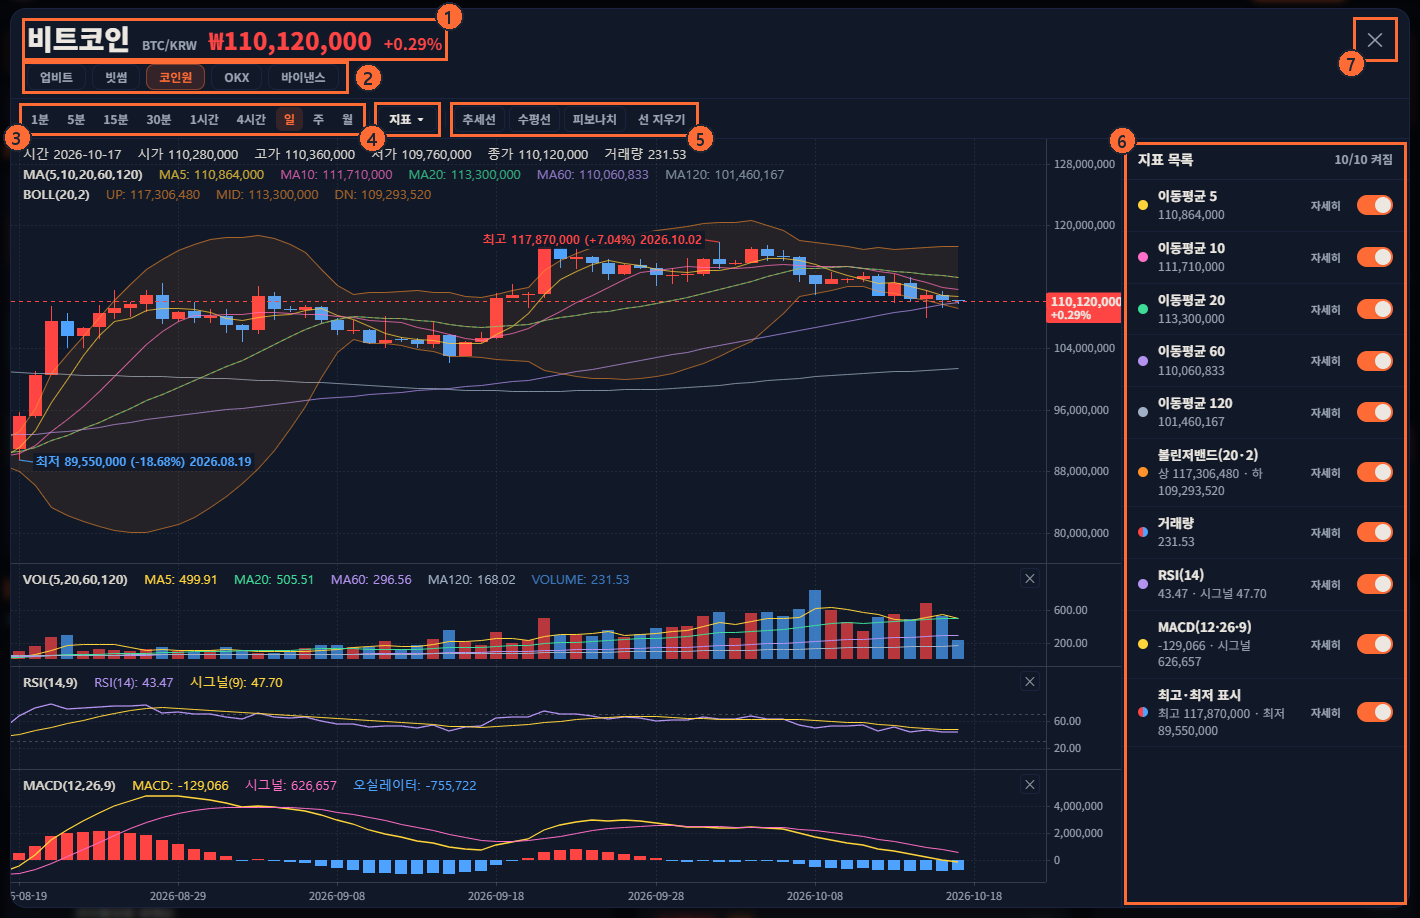Image resolution: width=1420 pixels, height=918 pixels.
Task: Disable the 볼린저밴드(20·2) toggle
Action: click(1375, 472)
